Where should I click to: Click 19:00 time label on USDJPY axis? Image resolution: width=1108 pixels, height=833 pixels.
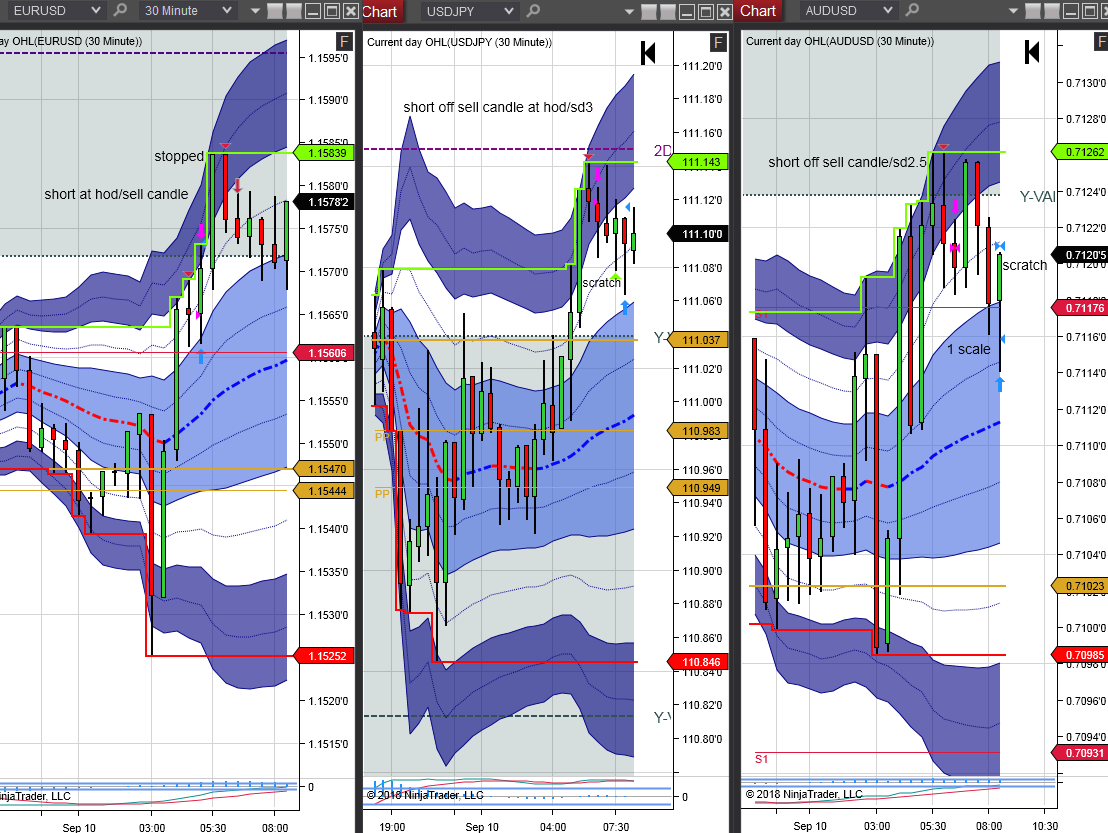pyautogui.click(x=392, y=827)
